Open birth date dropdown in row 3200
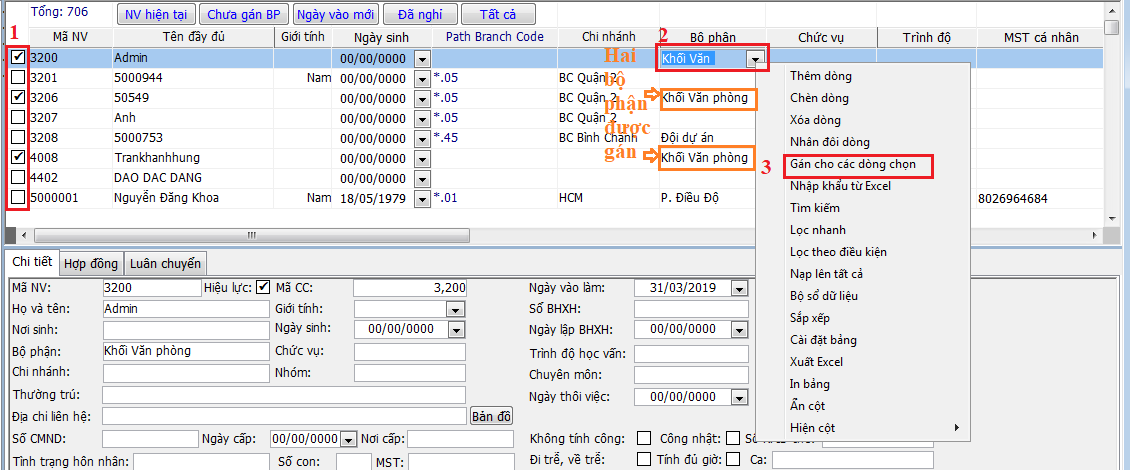The image size is (1130, 470). point(422,59)
